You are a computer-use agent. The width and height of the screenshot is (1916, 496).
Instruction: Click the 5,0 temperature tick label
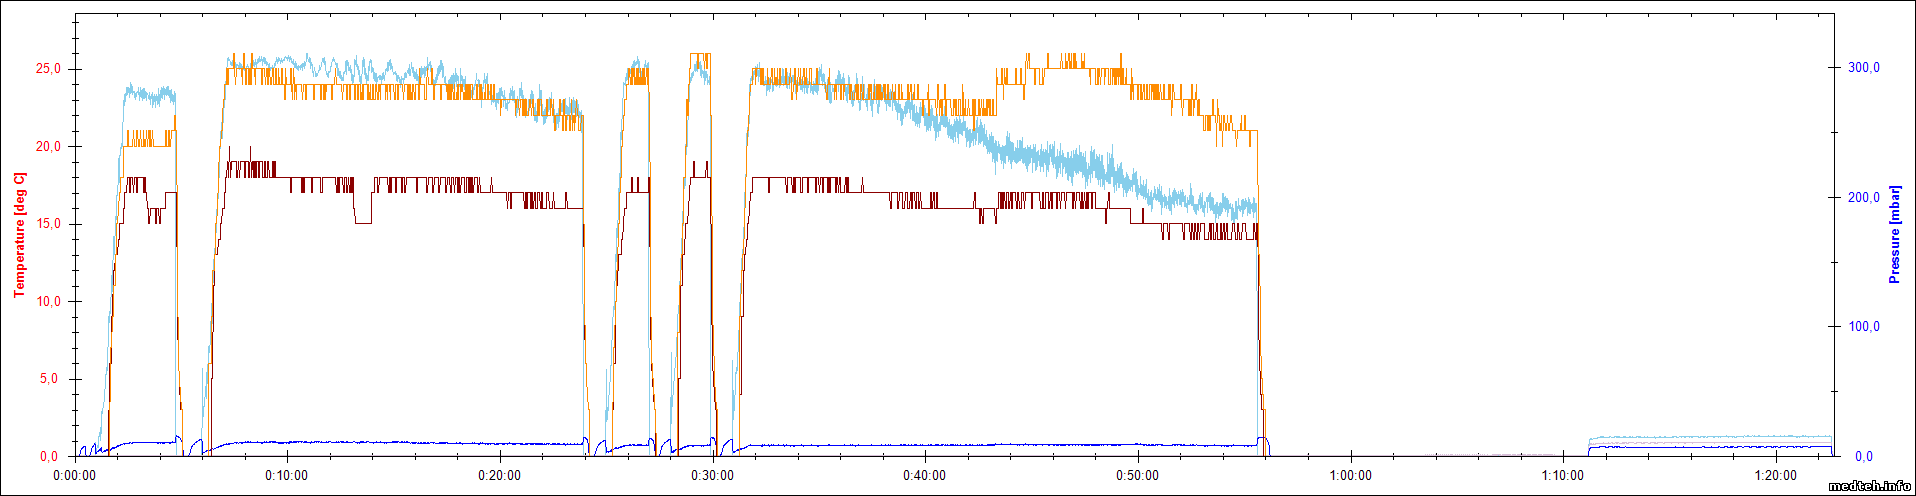51,379
